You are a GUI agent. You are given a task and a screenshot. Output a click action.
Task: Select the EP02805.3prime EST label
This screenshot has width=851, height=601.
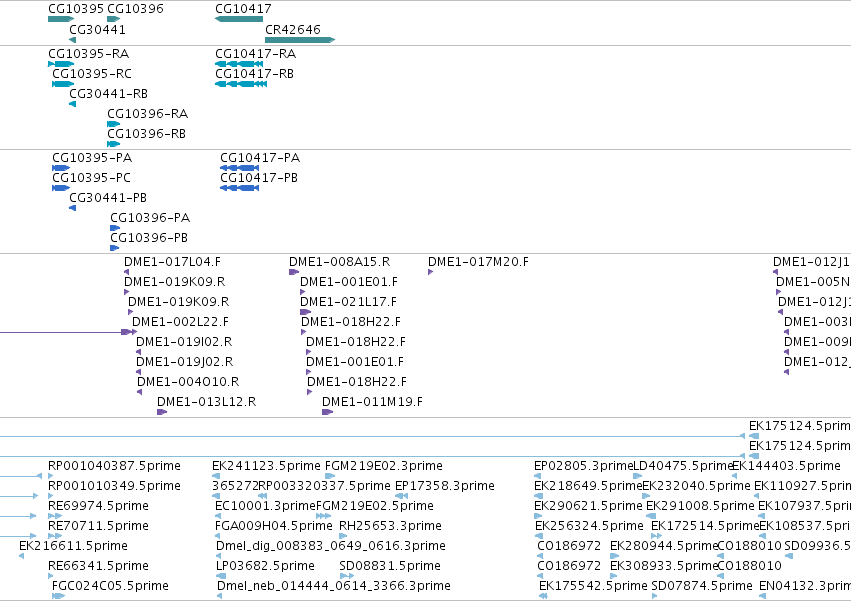584,466
